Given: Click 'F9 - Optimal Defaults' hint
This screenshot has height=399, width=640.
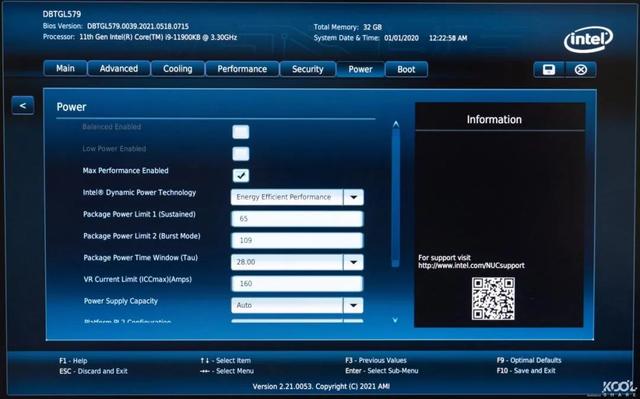Looking at the screenshot, I should coord(529,360).
